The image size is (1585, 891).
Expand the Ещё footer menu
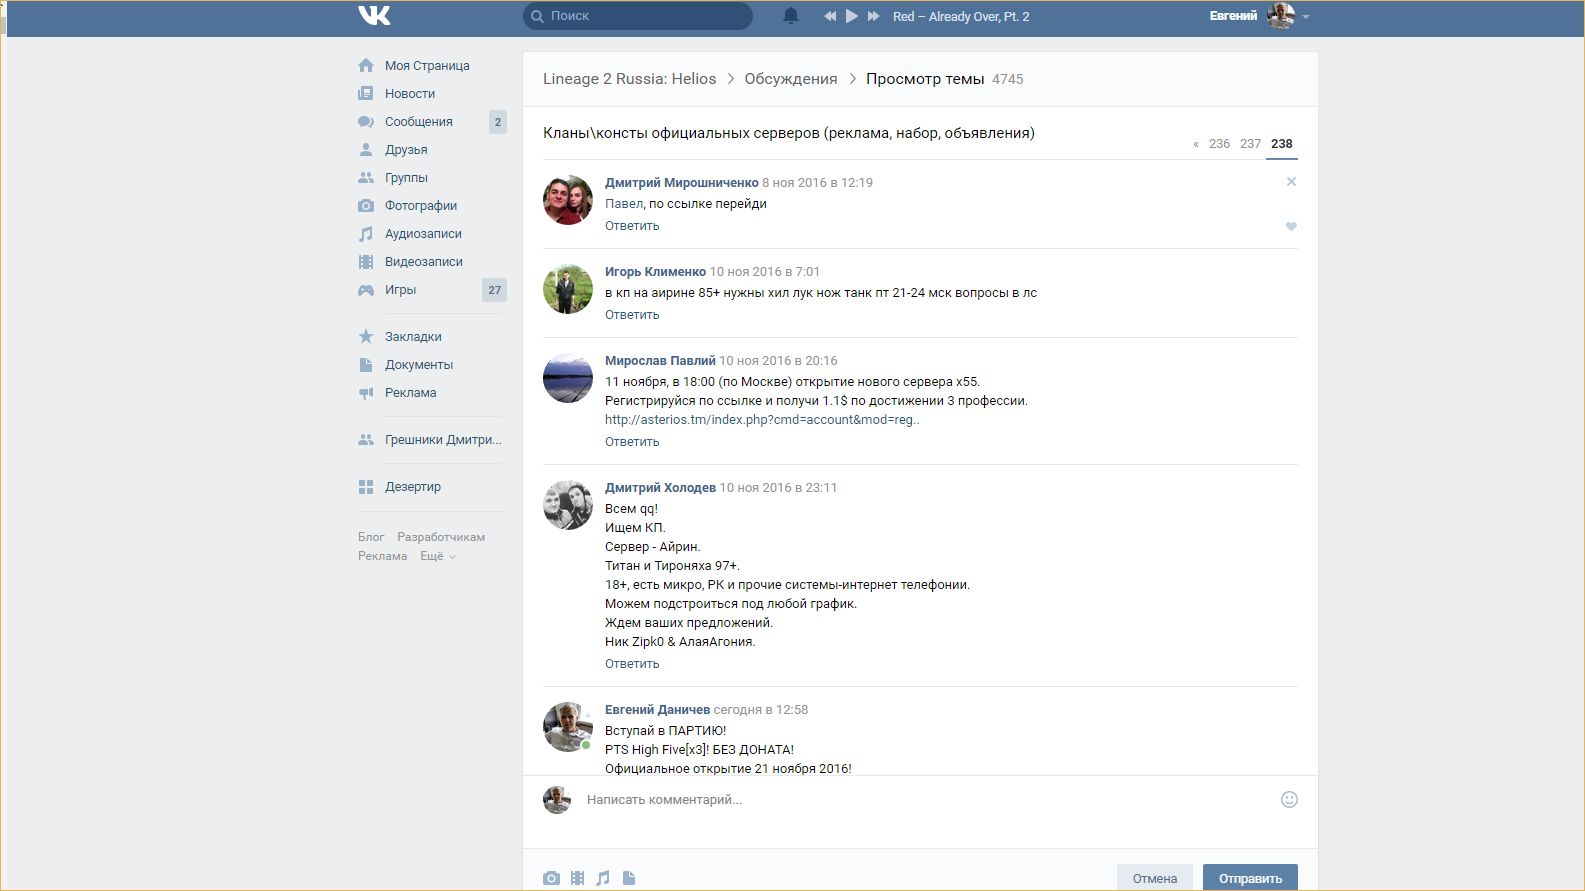pyautogui.click(x=437, y=556)
